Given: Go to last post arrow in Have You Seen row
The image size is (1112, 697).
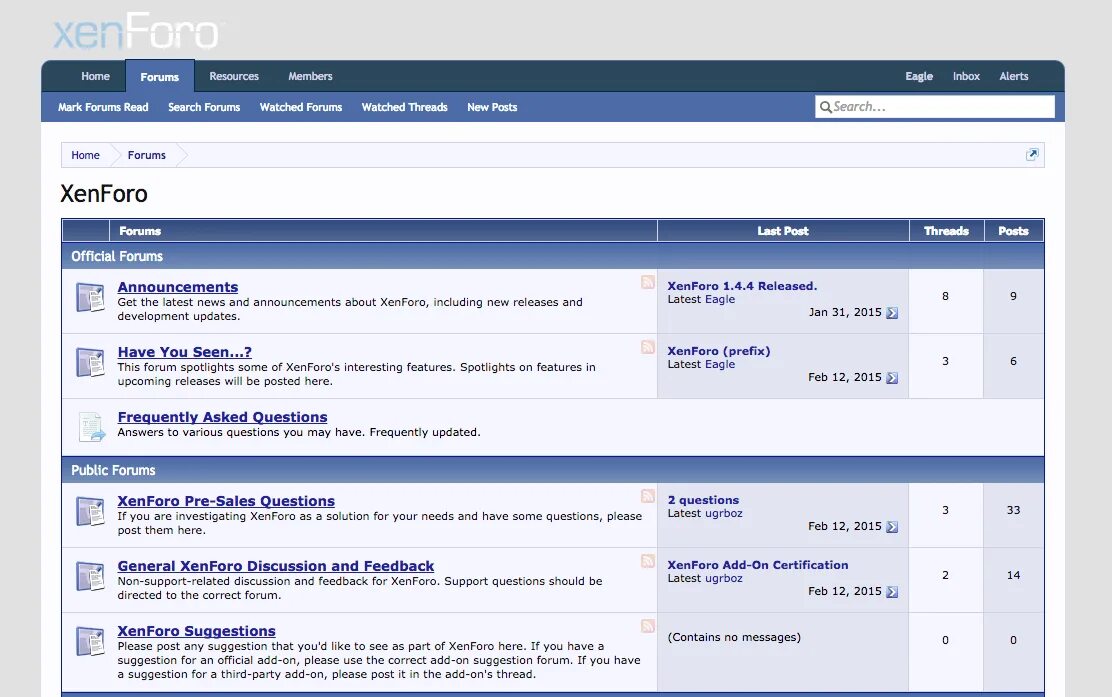Looking at the screenshot, I should click(x=892, y=378).
